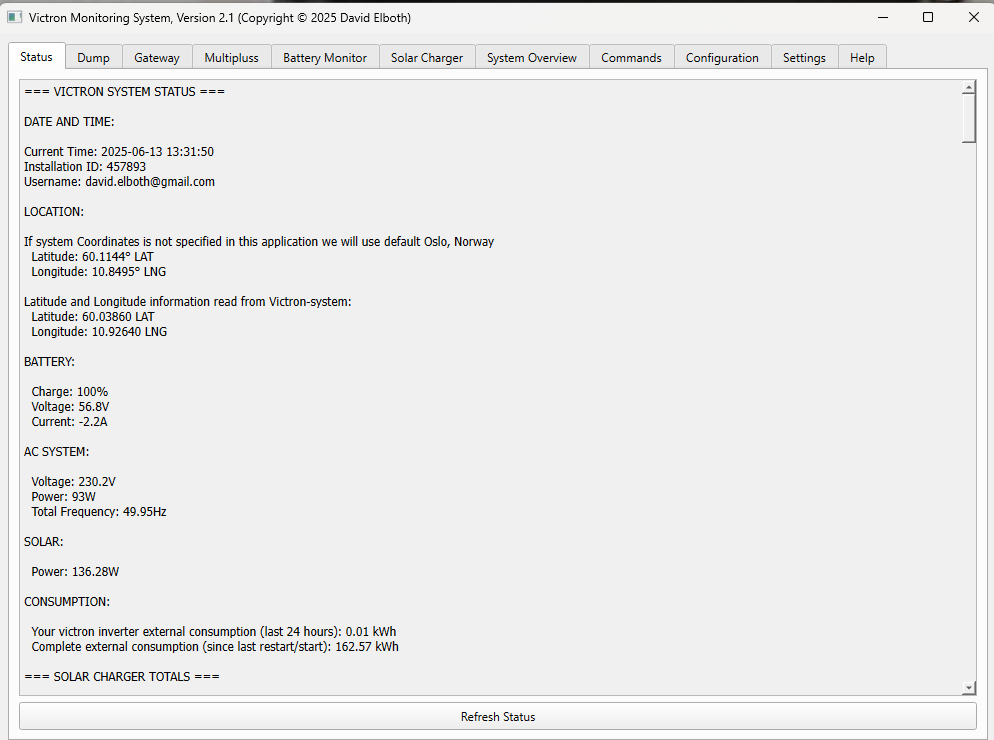
Task: Click the Total Frequency 49.95Hz line
Action: tap(99, 512)
